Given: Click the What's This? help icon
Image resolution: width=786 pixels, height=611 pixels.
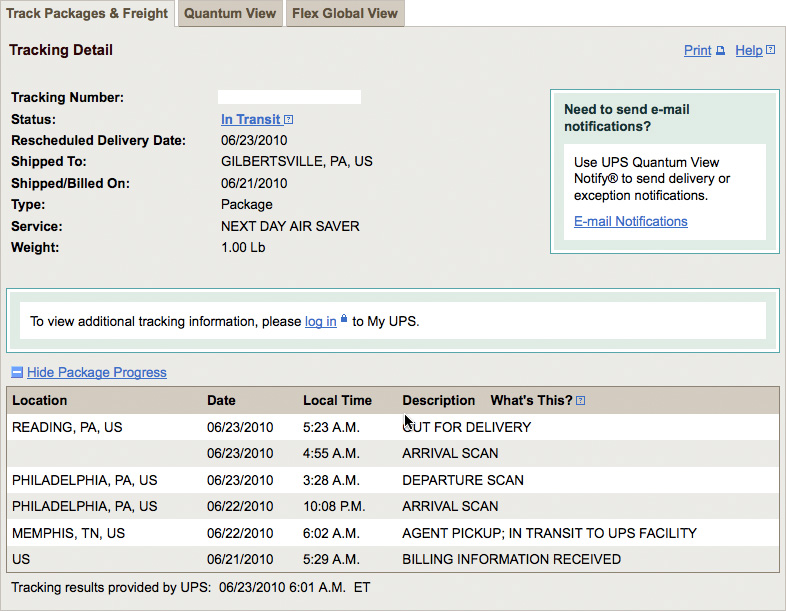Looking at the screenshot, I should point(580,400).
